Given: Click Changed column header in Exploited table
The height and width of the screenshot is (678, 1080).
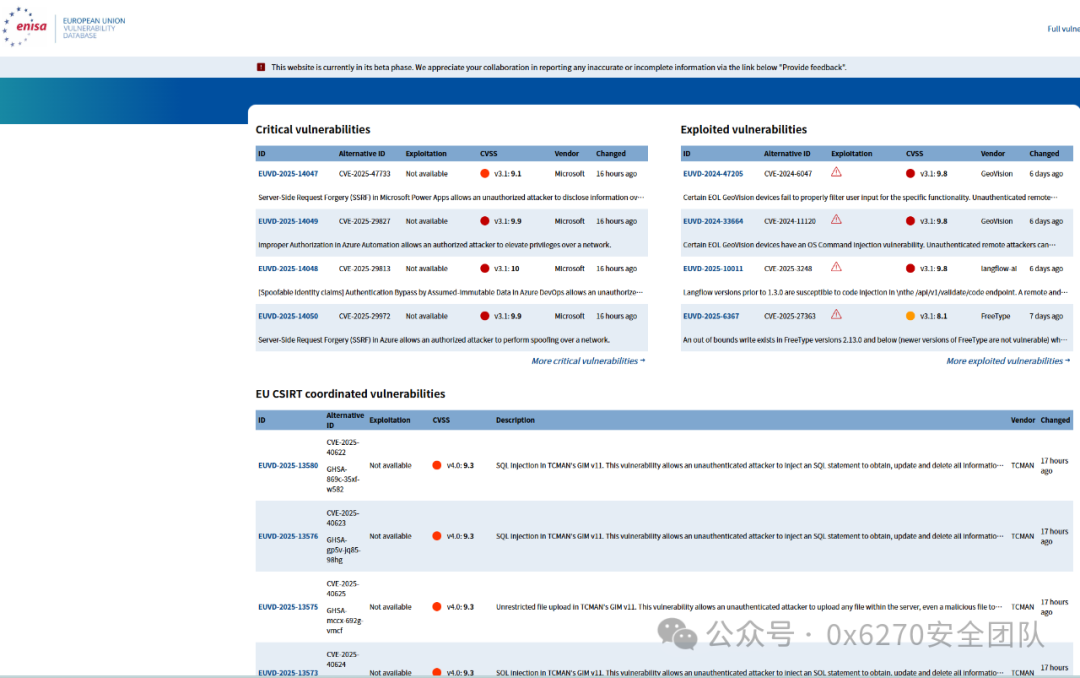Looking at the screenshot, I should (x=1044, y=154).
